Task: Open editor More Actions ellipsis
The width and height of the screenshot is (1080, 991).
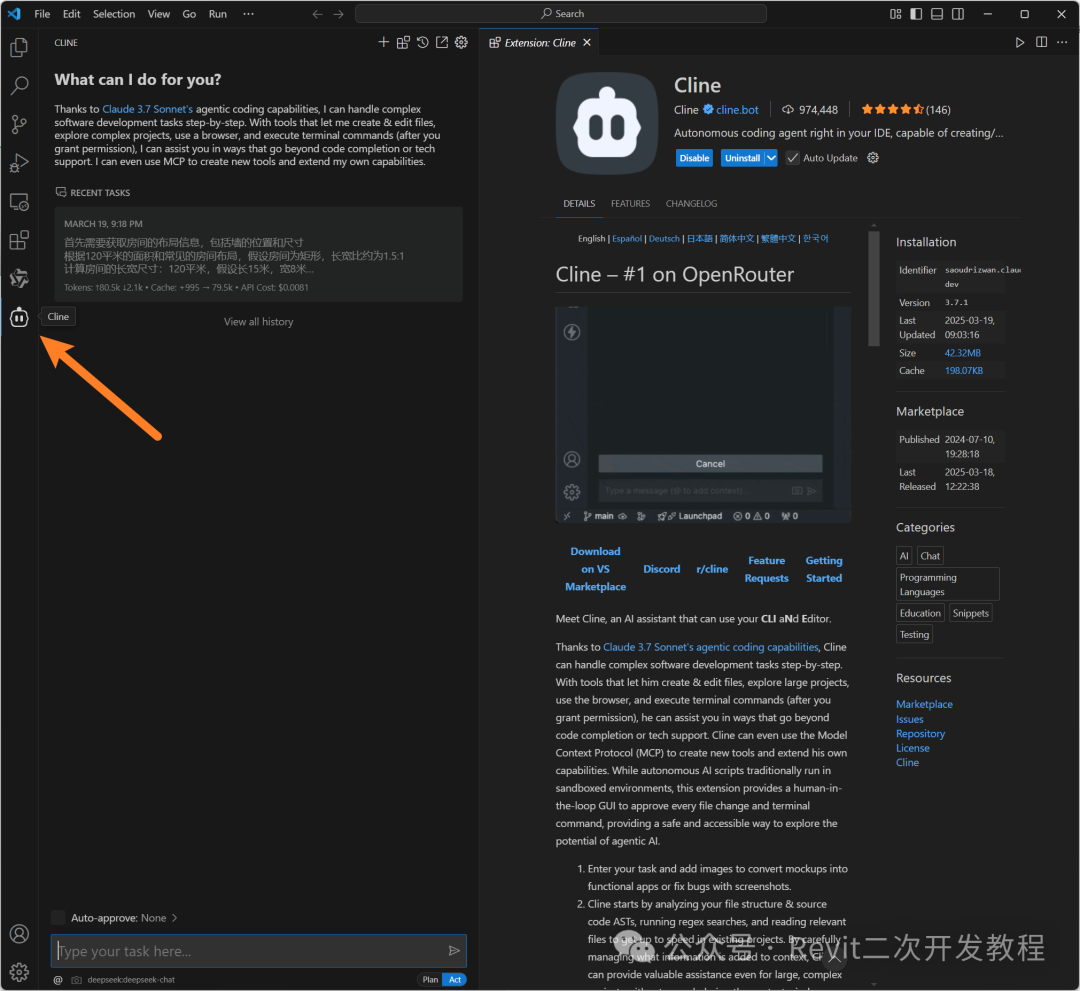Action: pos(1062,43)
